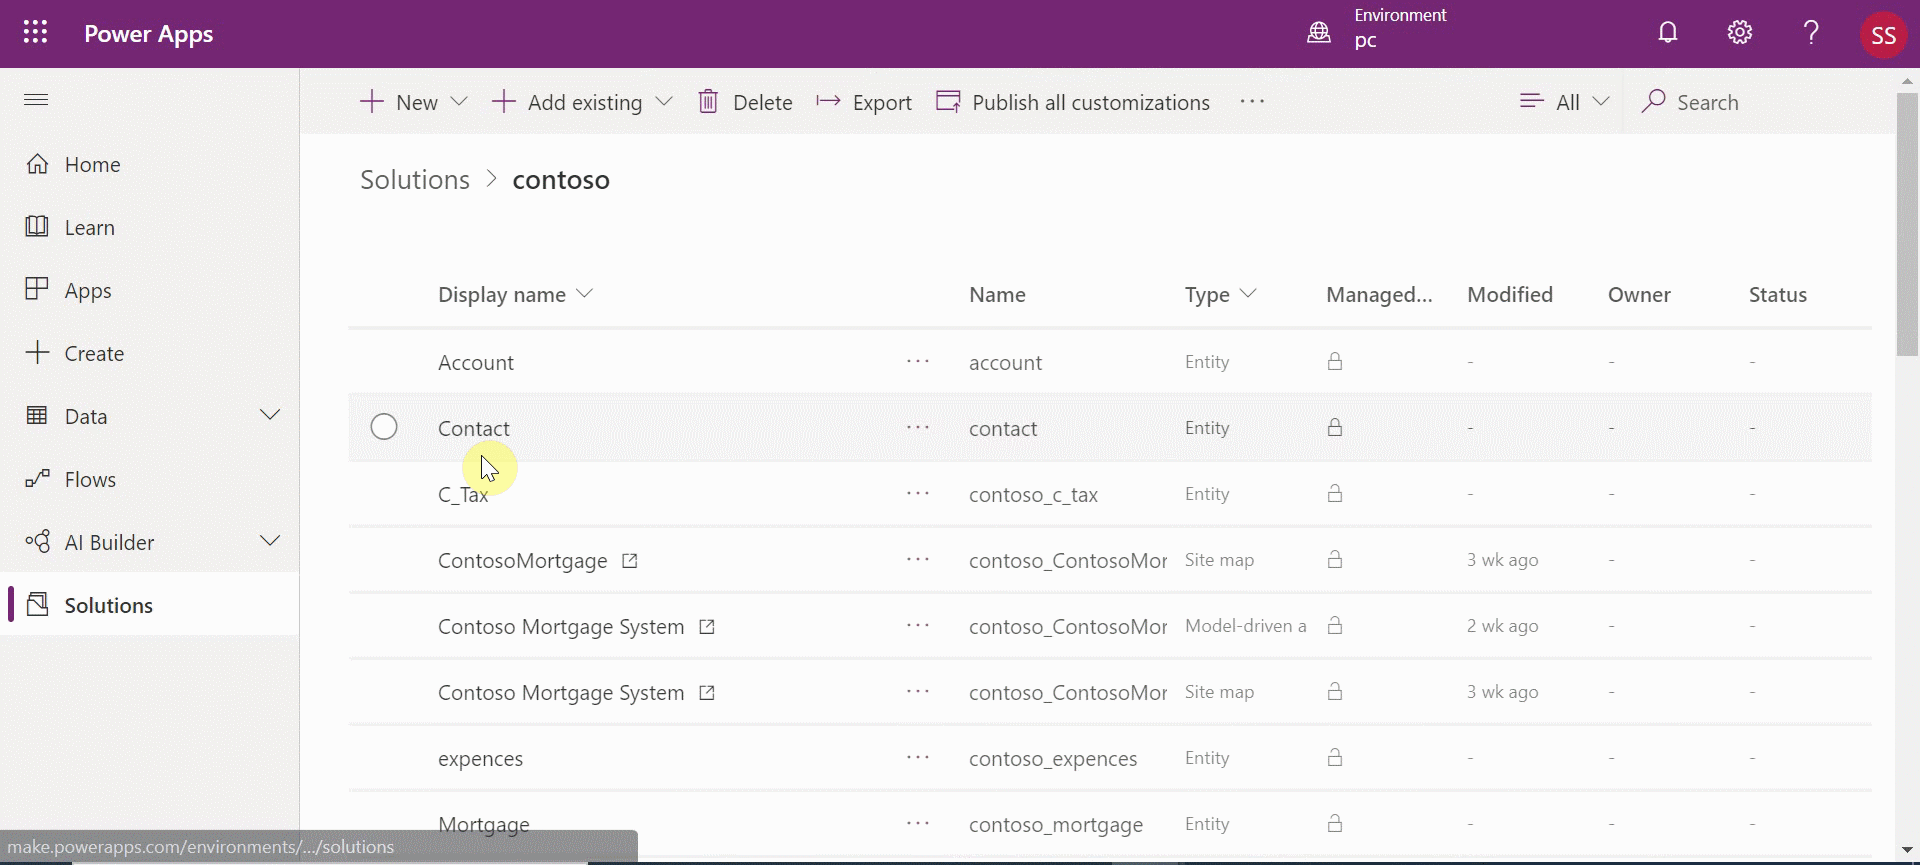Open more options for Account row
This screenshot has width=1920, height=865.
tap(918, 361)
